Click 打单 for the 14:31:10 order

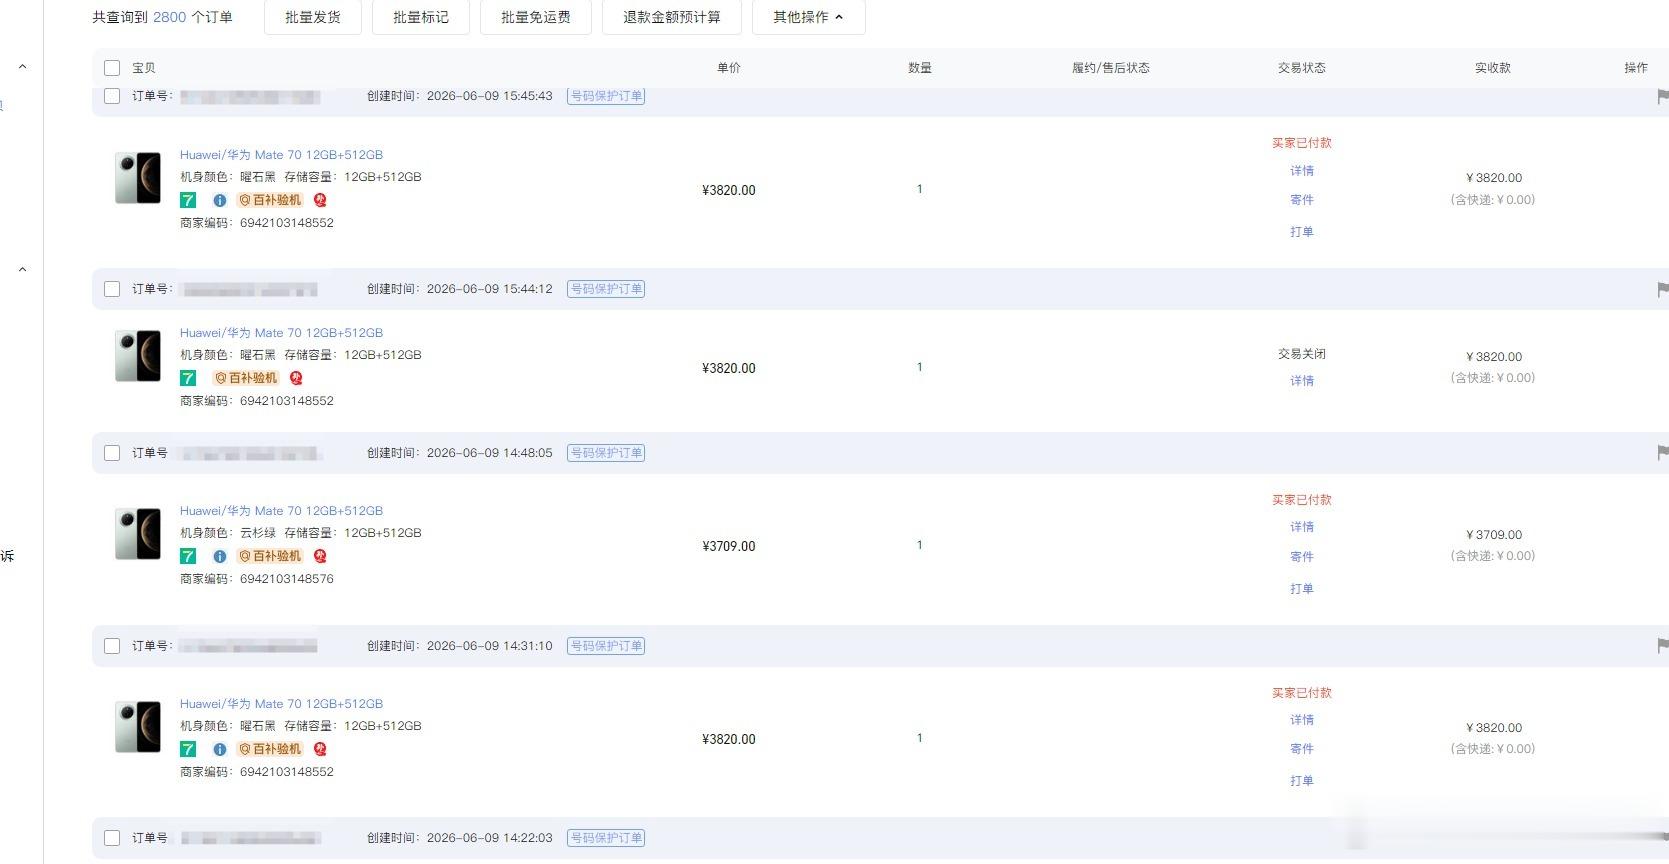pos(1302,781)
